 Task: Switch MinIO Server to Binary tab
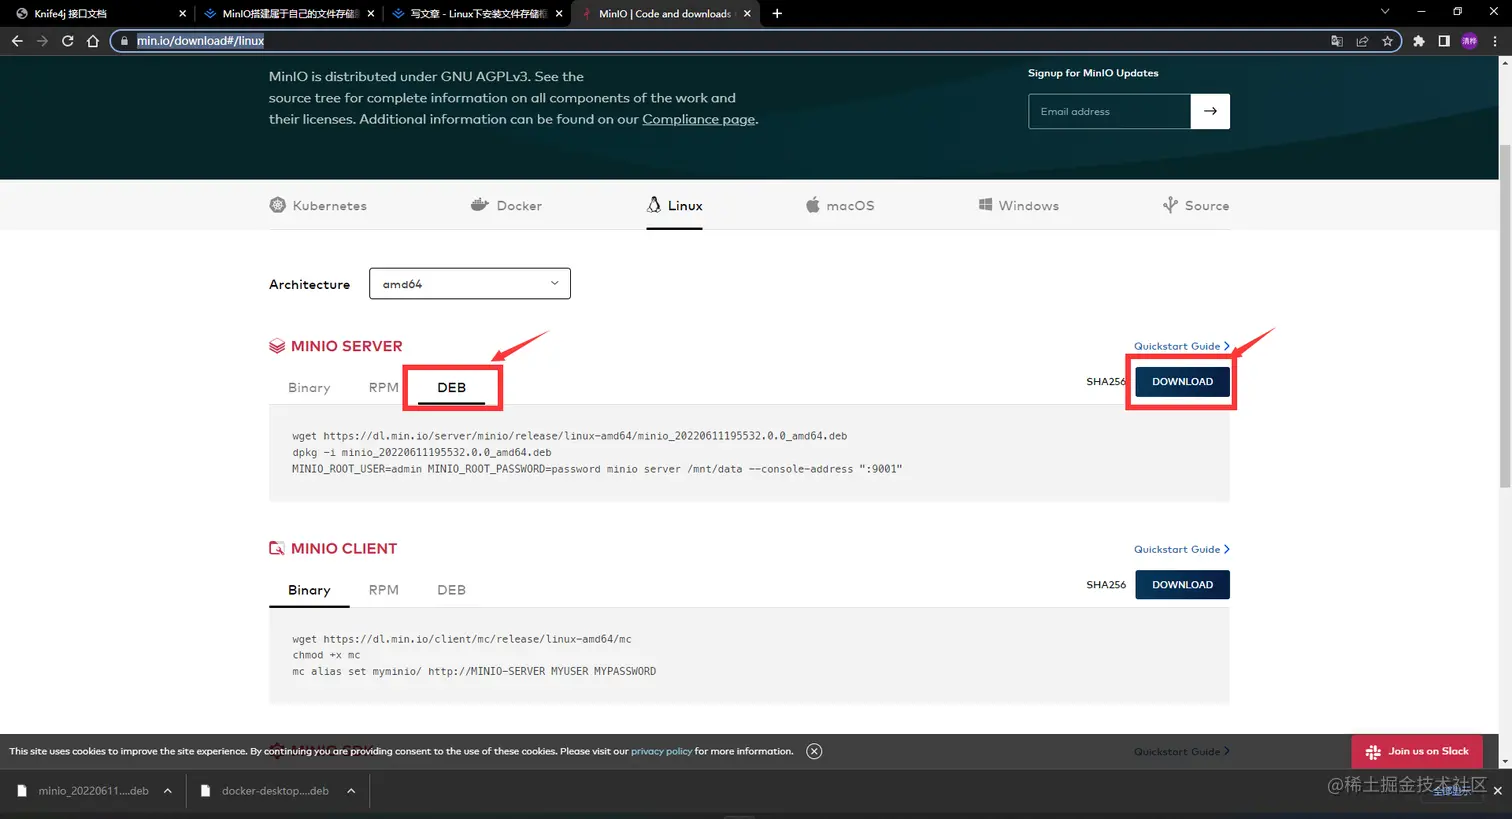309,387
